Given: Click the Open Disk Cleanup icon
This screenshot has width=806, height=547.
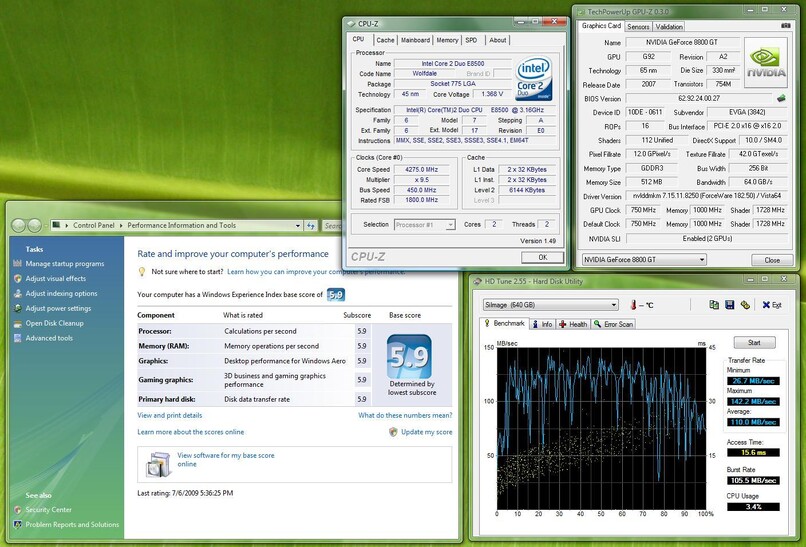Looking at the screenshot, I should pos(17,323).
